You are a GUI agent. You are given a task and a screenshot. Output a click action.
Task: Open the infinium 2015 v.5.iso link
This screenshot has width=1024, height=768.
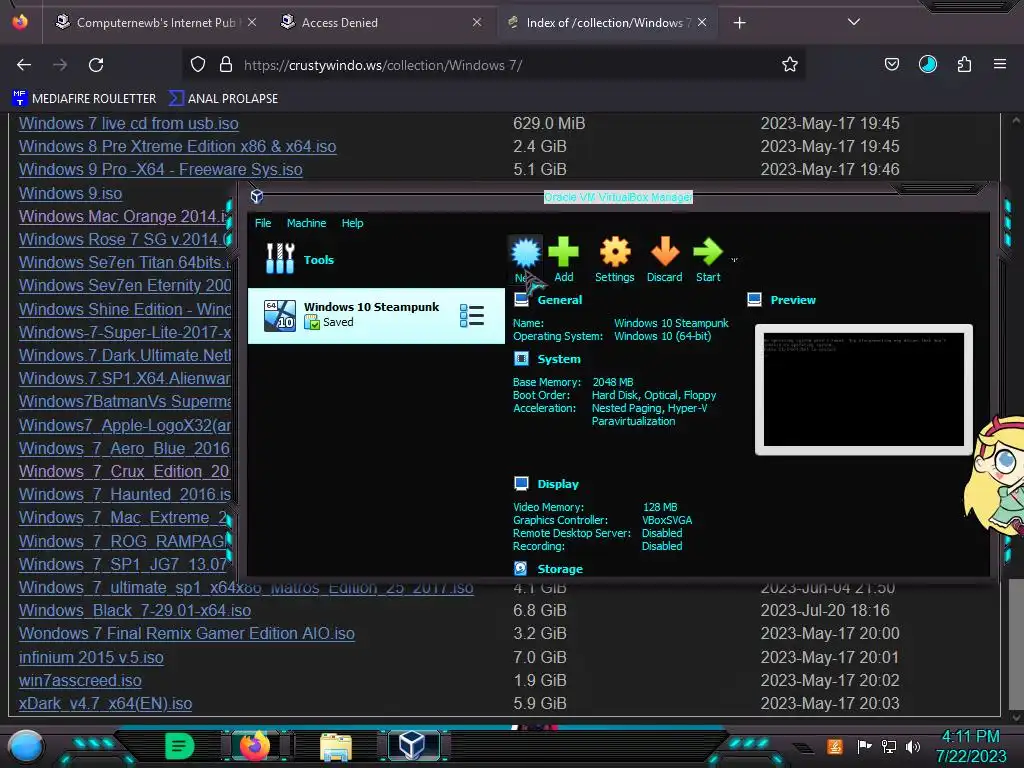click(x=91, y=657)
